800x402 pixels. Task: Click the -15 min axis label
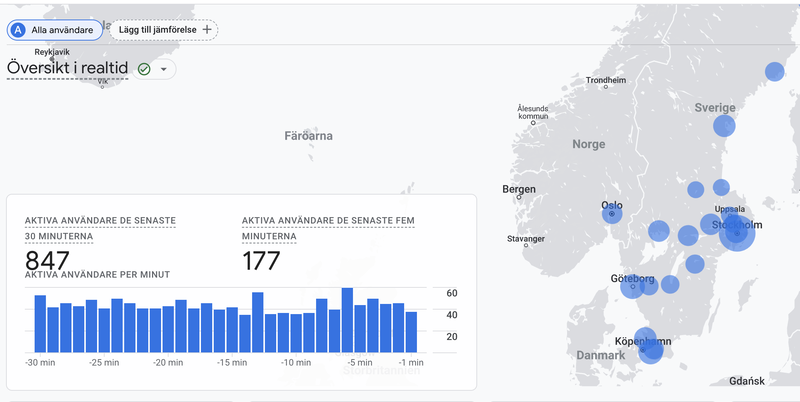point(232,363)
